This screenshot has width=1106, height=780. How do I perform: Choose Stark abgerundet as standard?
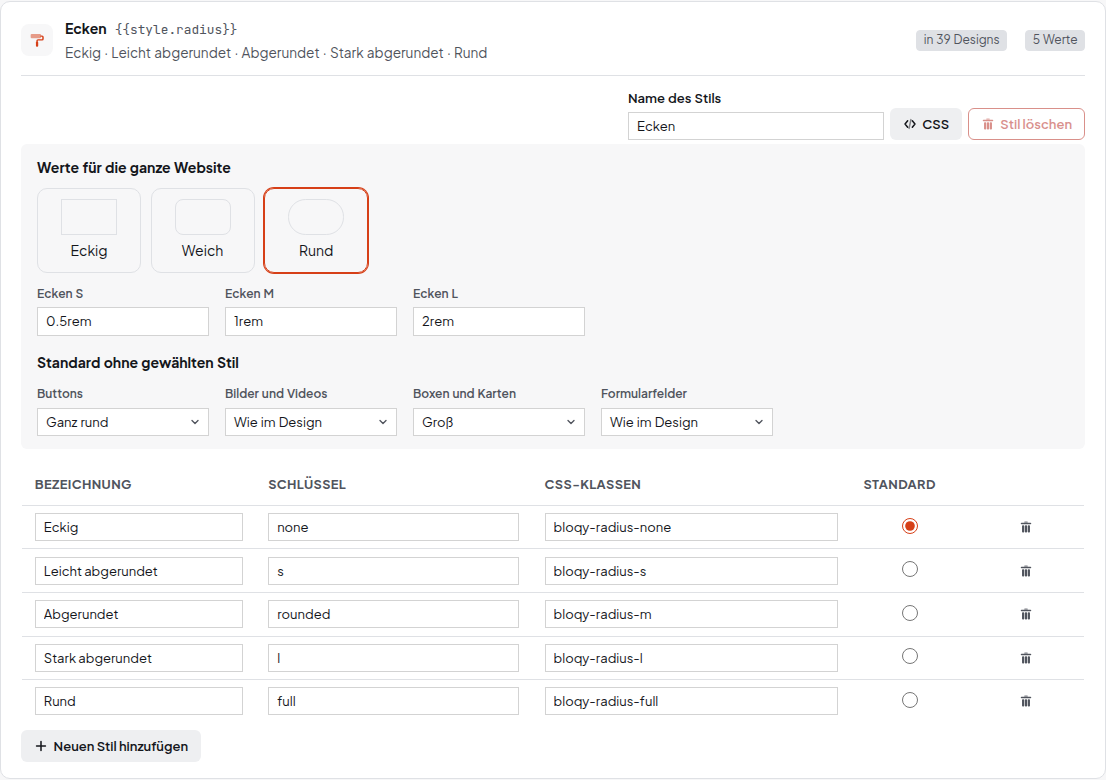pos(910,657)
